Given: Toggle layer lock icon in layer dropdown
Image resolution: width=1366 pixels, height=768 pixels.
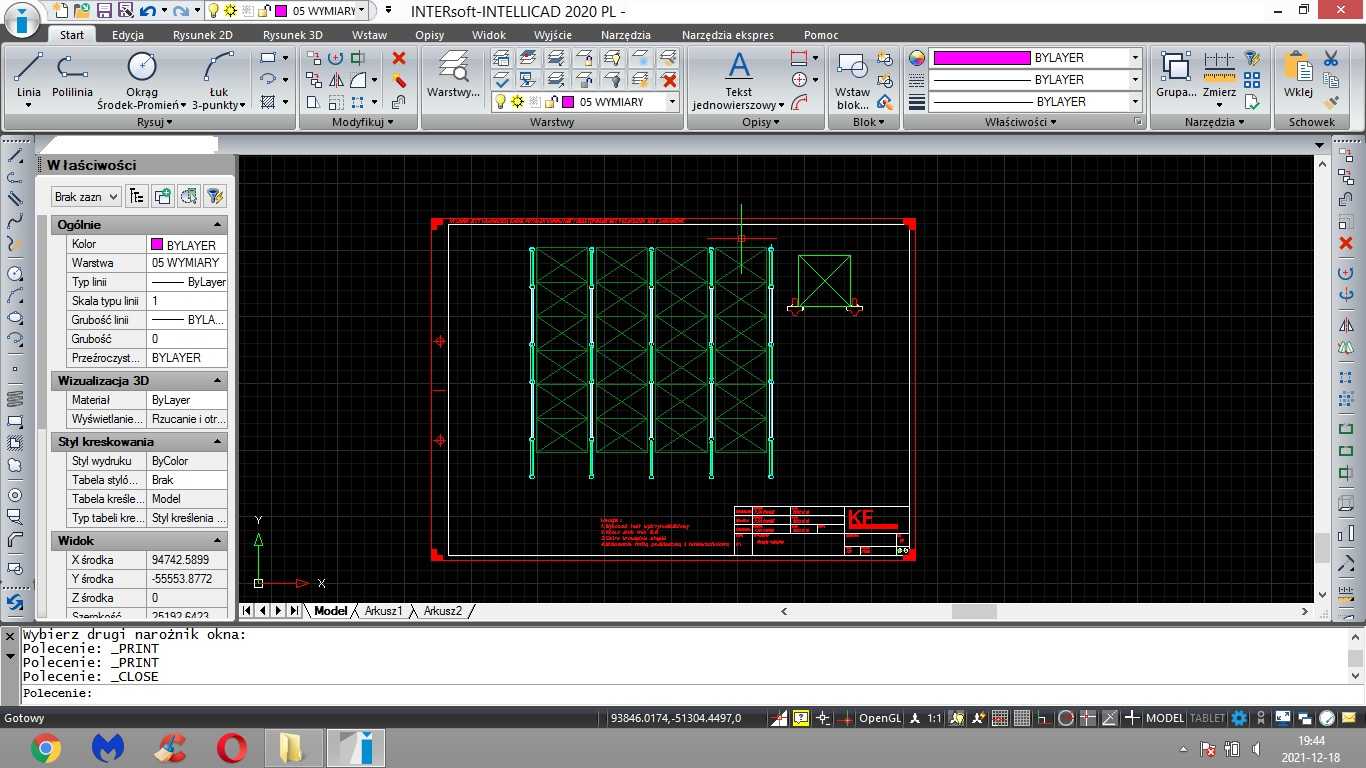Looking at the screenshot, I should [550, 102].
